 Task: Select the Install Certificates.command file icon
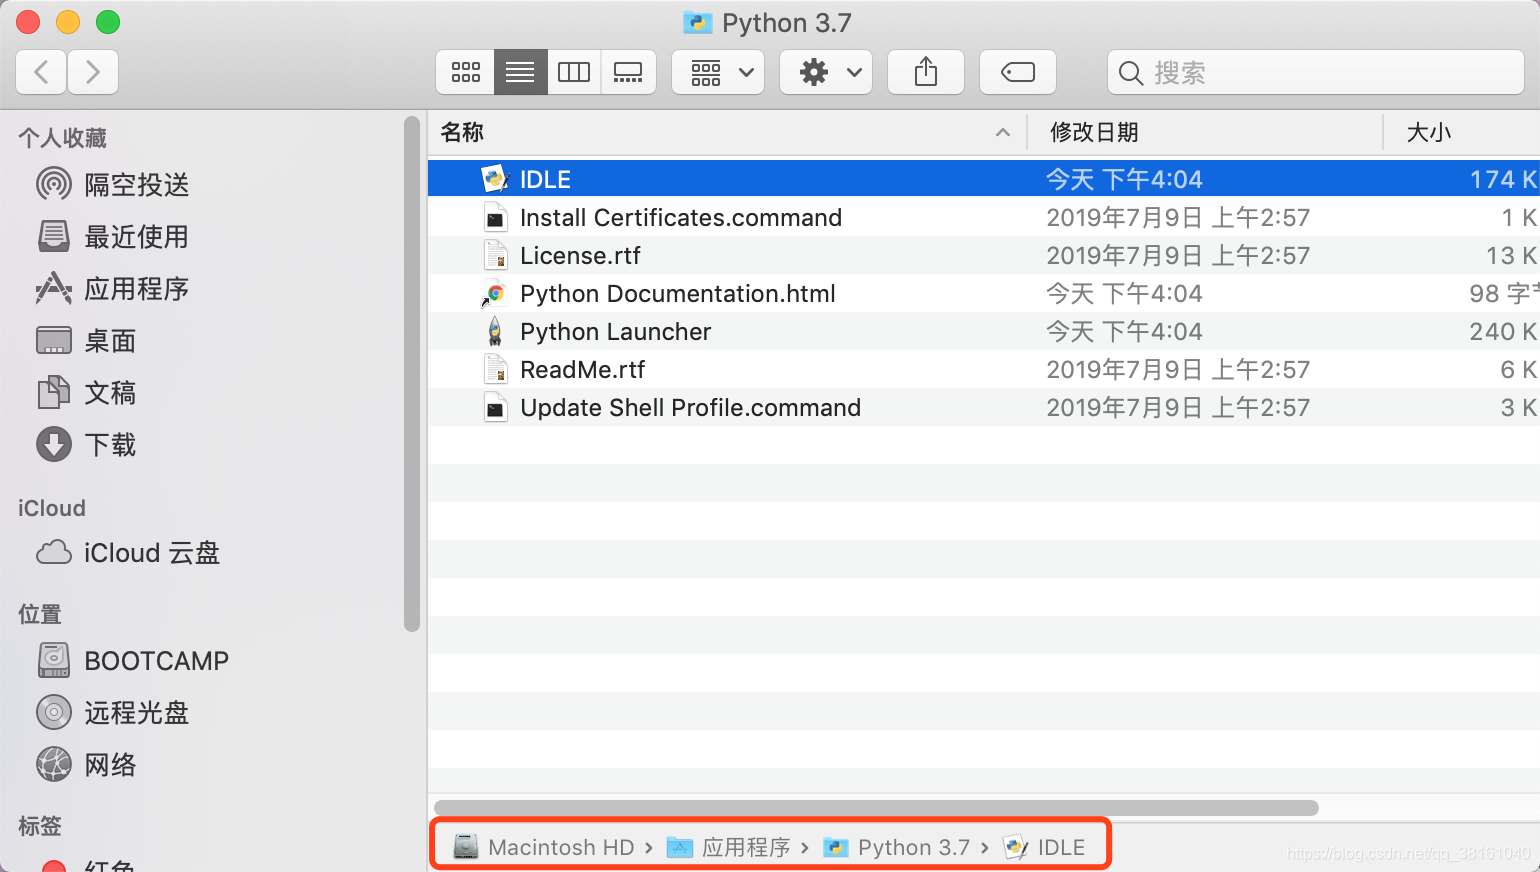(x=495, y=217)
